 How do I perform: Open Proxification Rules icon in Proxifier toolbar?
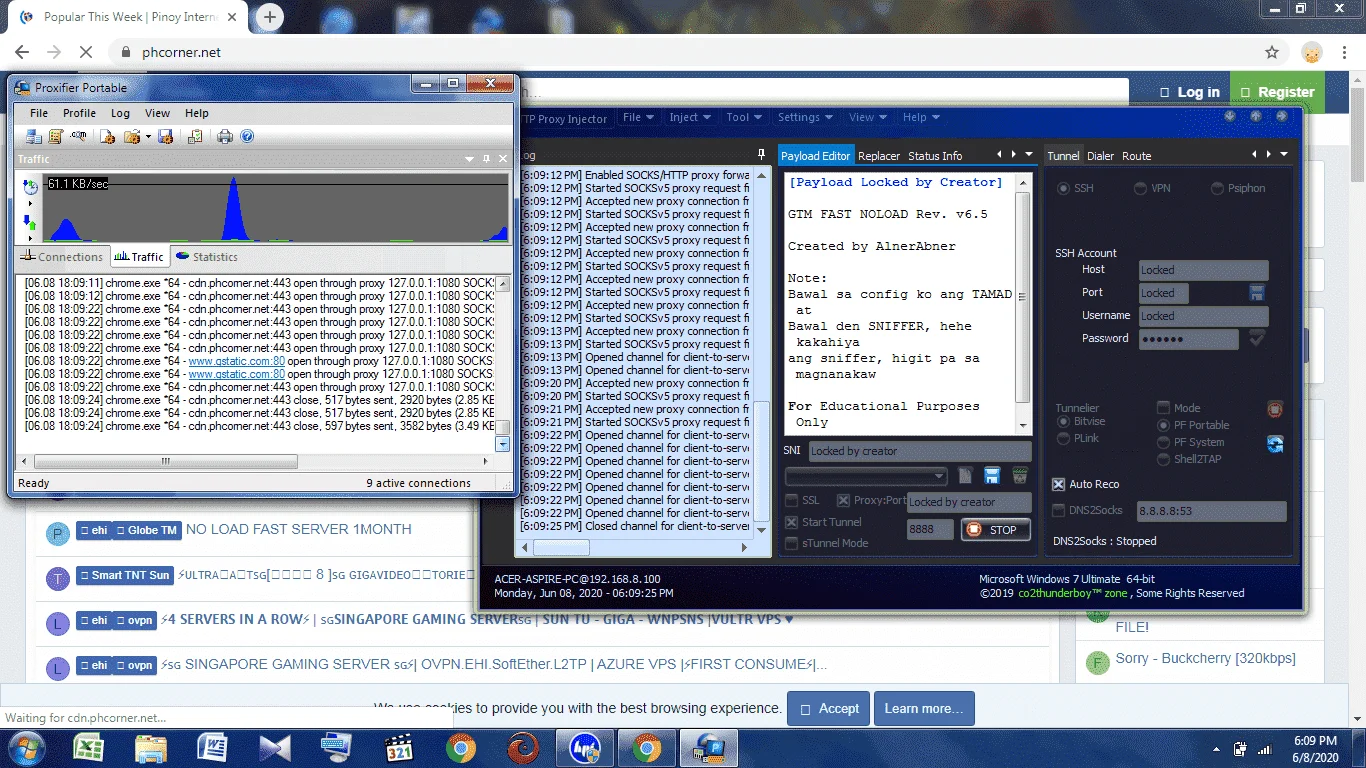point(56,136)
